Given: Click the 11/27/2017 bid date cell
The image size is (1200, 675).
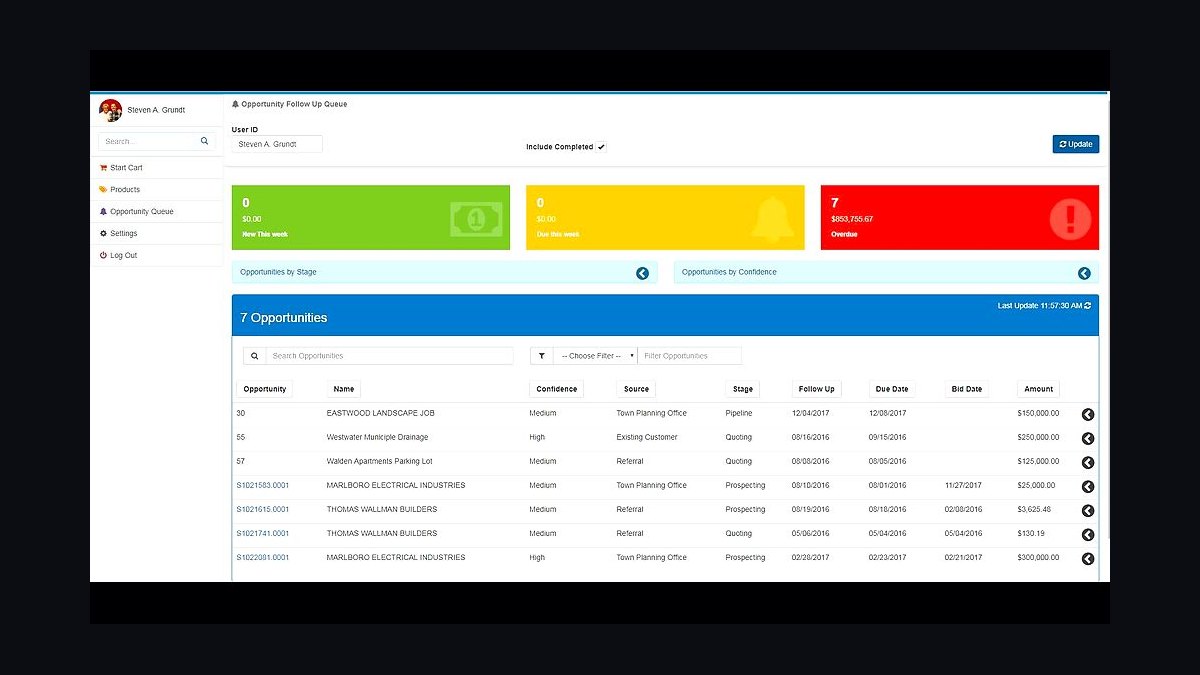Looking at the screenshot, I should pyautogui.click(x=963, y=485).
